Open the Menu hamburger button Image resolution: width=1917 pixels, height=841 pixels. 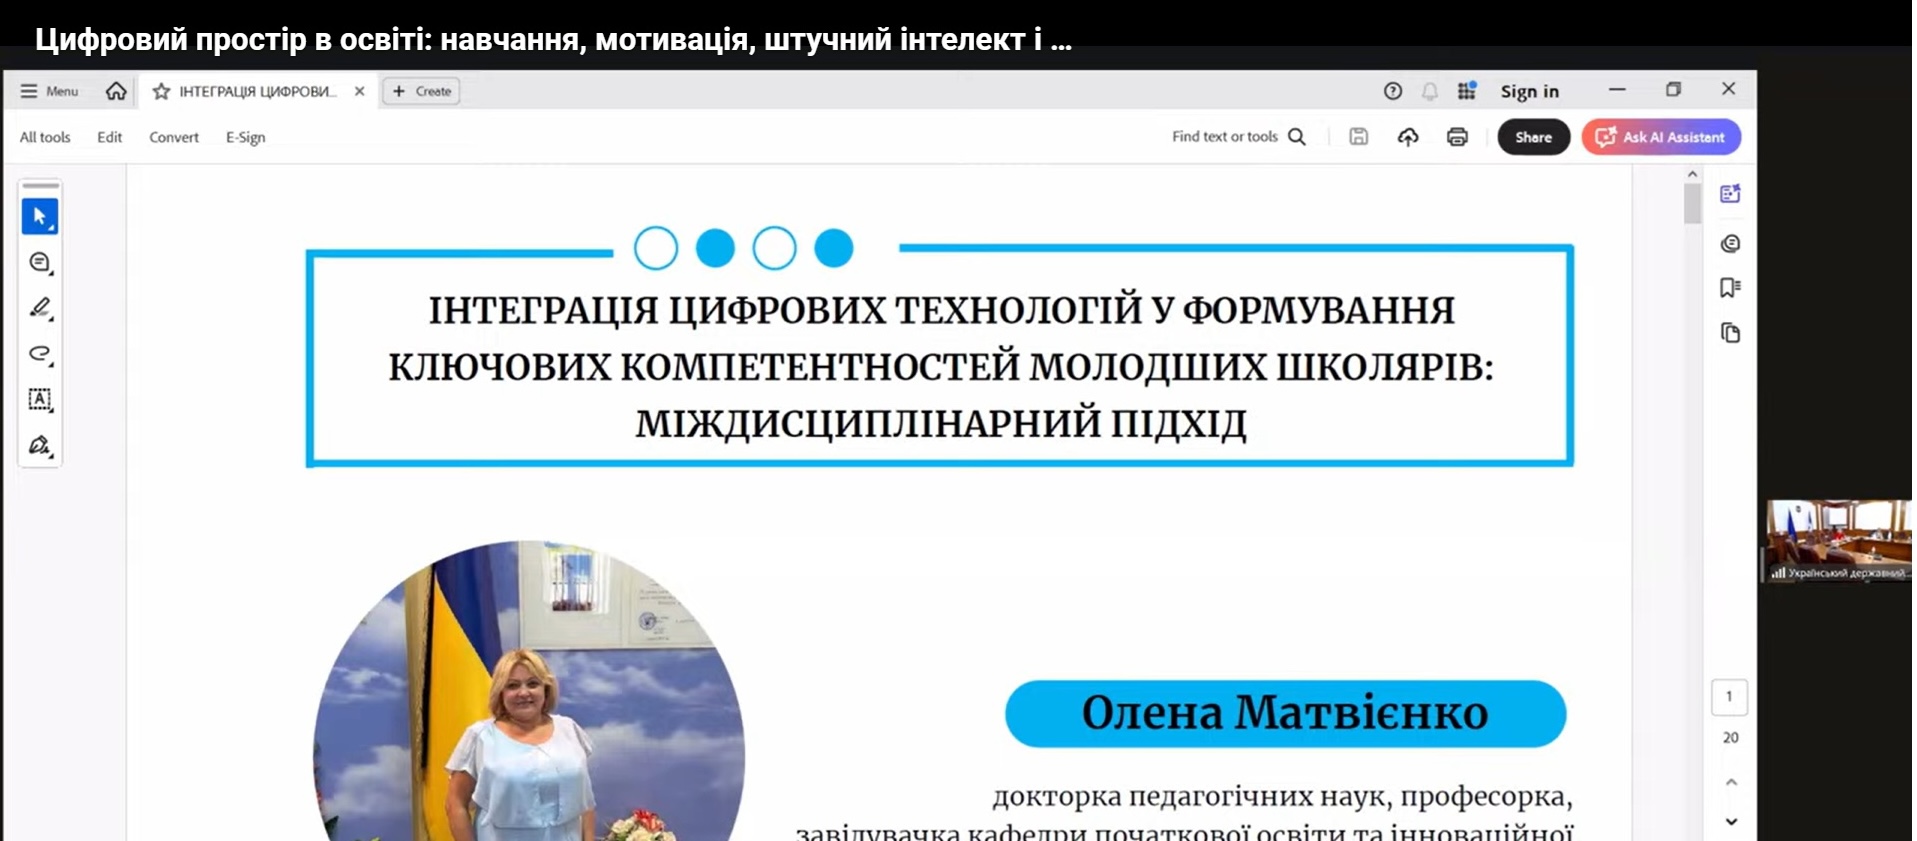click(x=49, y=91)
